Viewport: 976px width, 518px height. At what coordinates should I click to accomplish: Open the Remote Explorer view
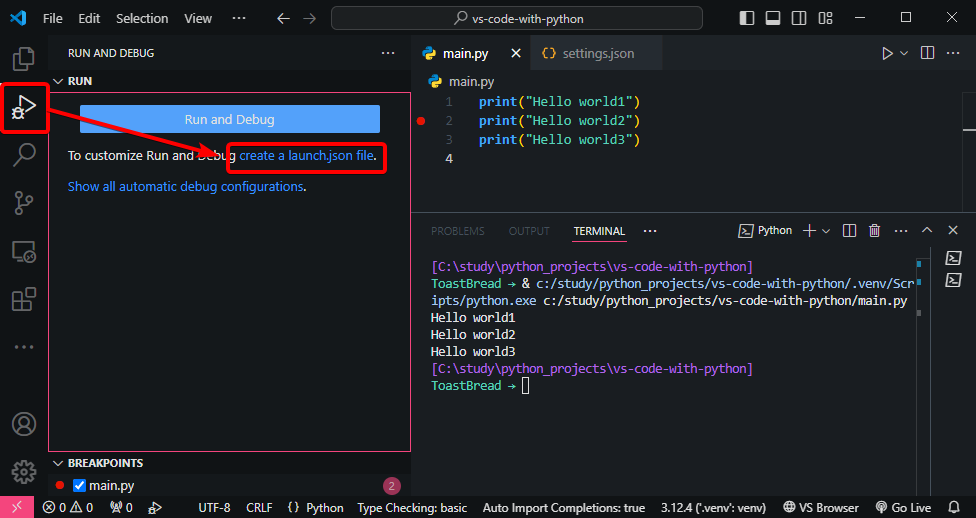[x=24, y=252]
